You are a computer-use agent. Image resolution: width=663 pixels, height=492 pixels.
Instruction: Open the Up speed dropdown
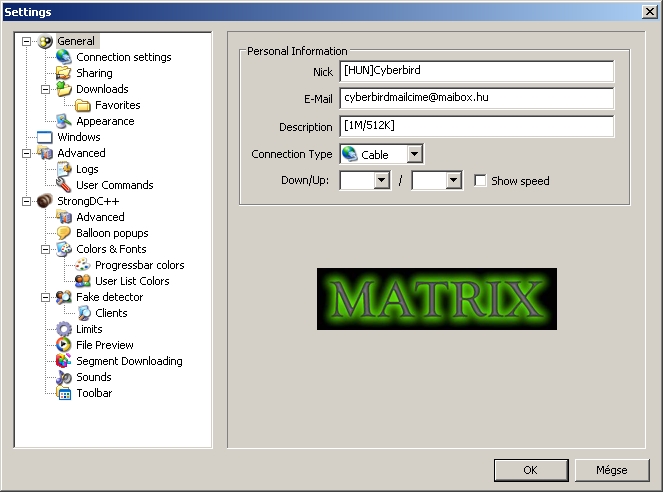coord(453,181)
